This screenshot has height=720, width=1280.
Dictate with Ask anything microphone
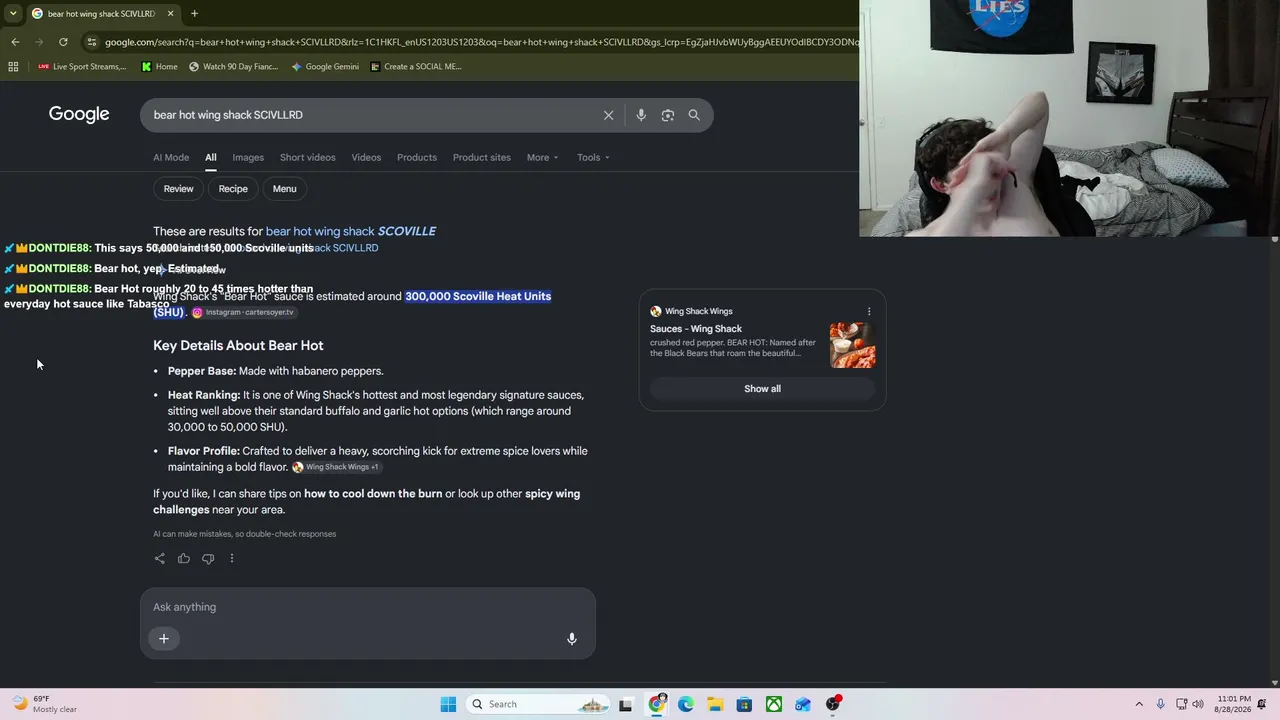tap(572, 639)
